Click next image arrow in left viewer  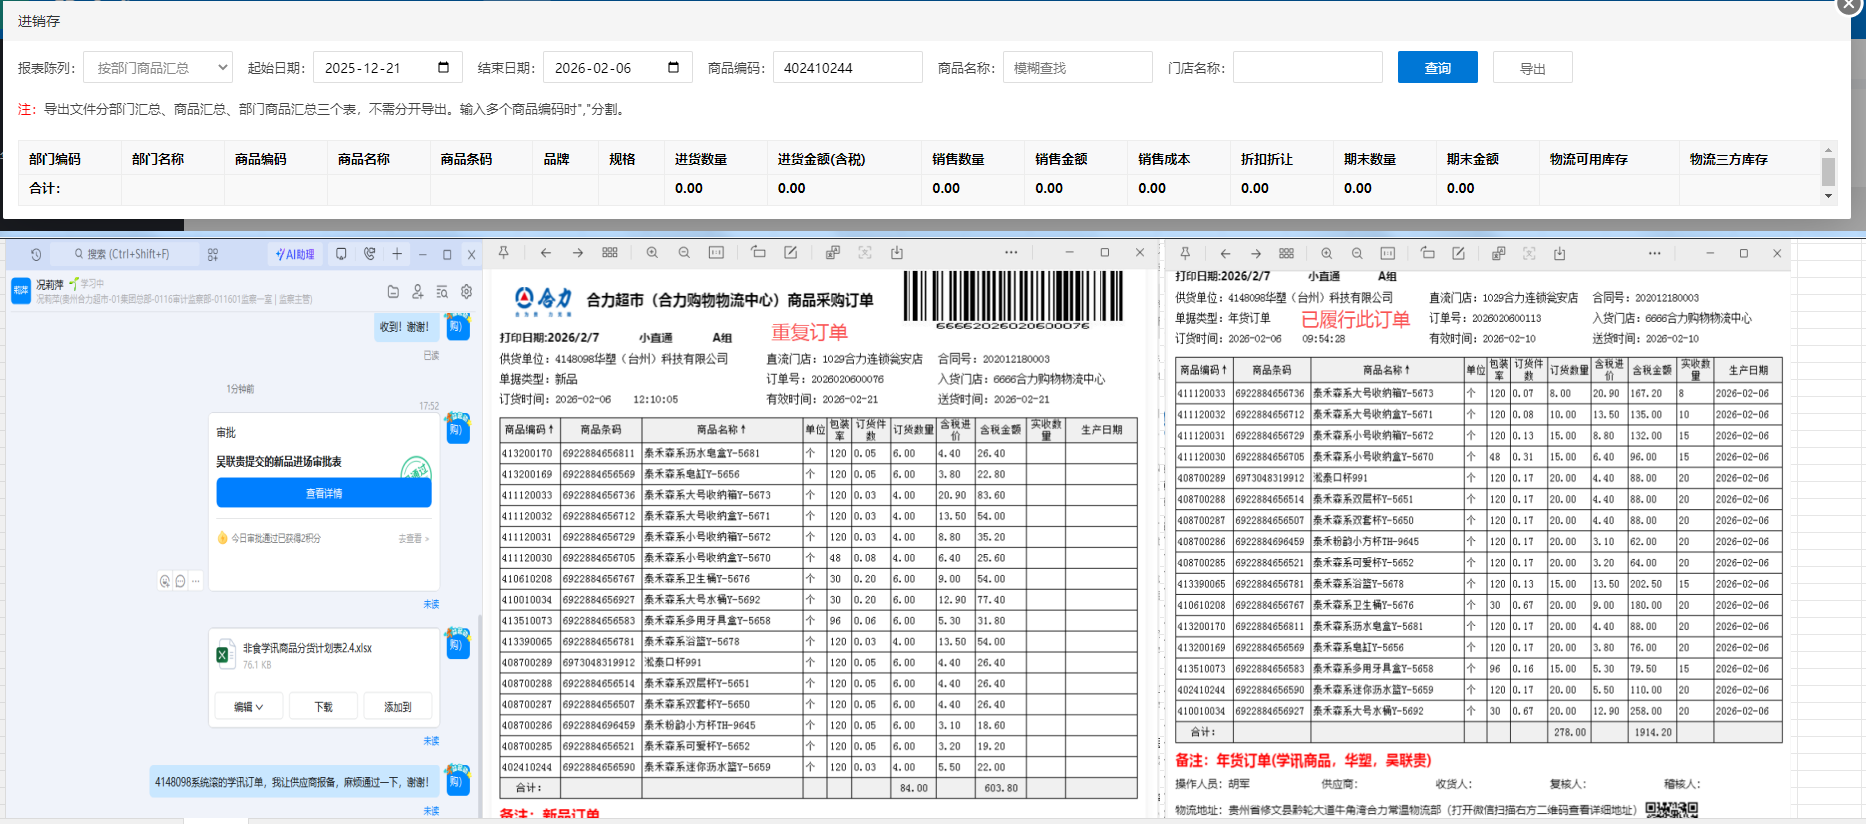(x=578, y=253)
